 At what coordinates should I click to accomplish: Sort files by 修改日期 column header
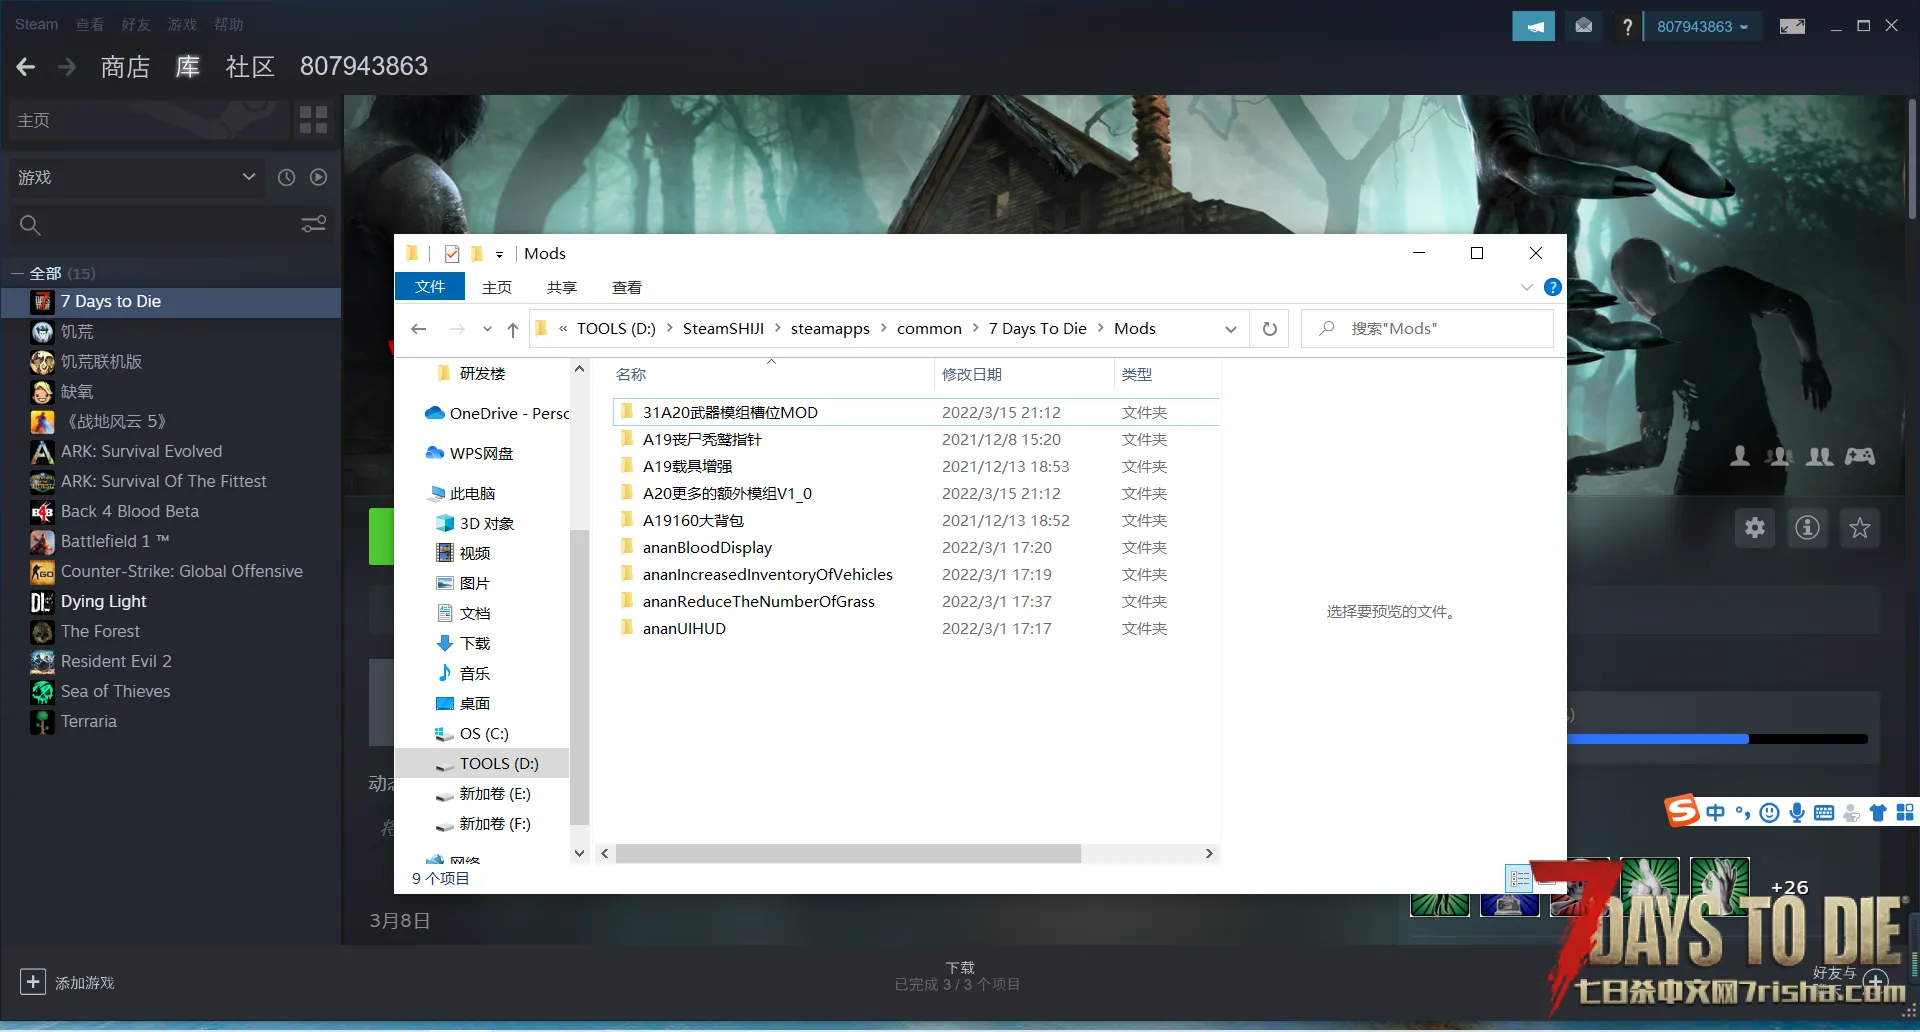pyautogui.click(x=972, y=375)
